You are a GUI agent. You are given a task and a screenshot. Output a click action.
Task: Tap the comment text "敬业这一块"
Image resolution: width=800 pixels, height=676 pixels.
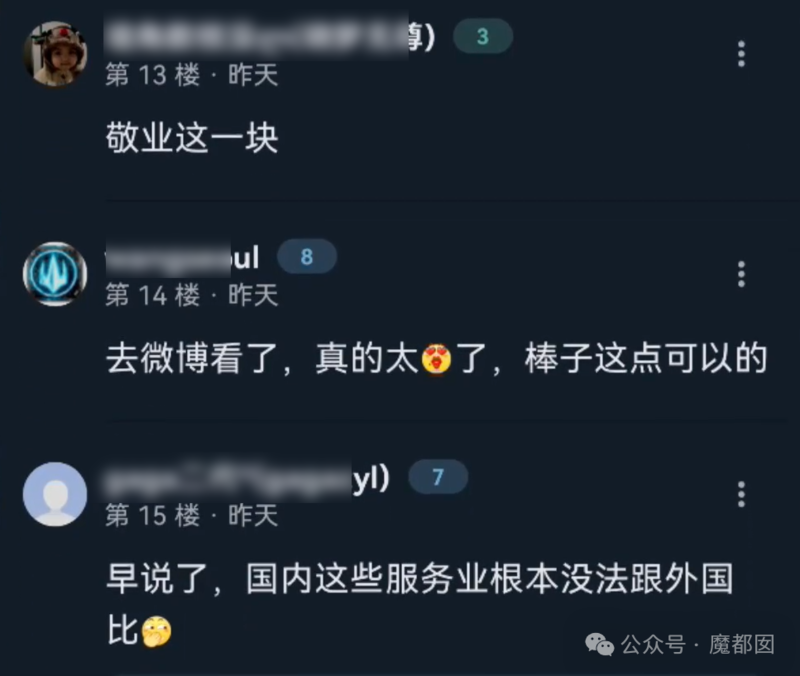[192, 138]
